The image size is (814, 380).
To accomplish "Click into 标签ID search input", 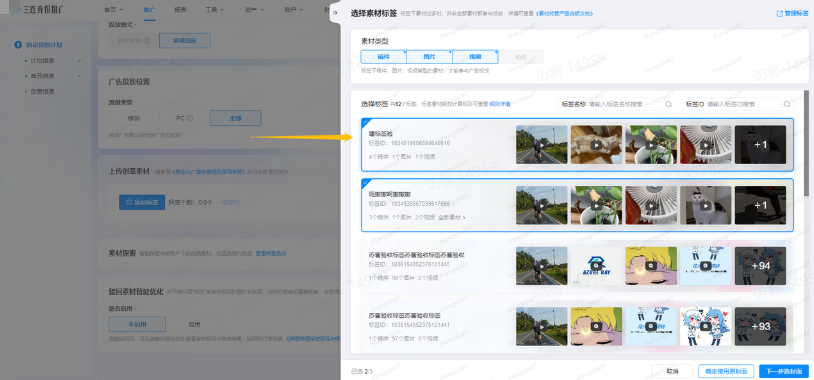I will [x=738, y=104].
